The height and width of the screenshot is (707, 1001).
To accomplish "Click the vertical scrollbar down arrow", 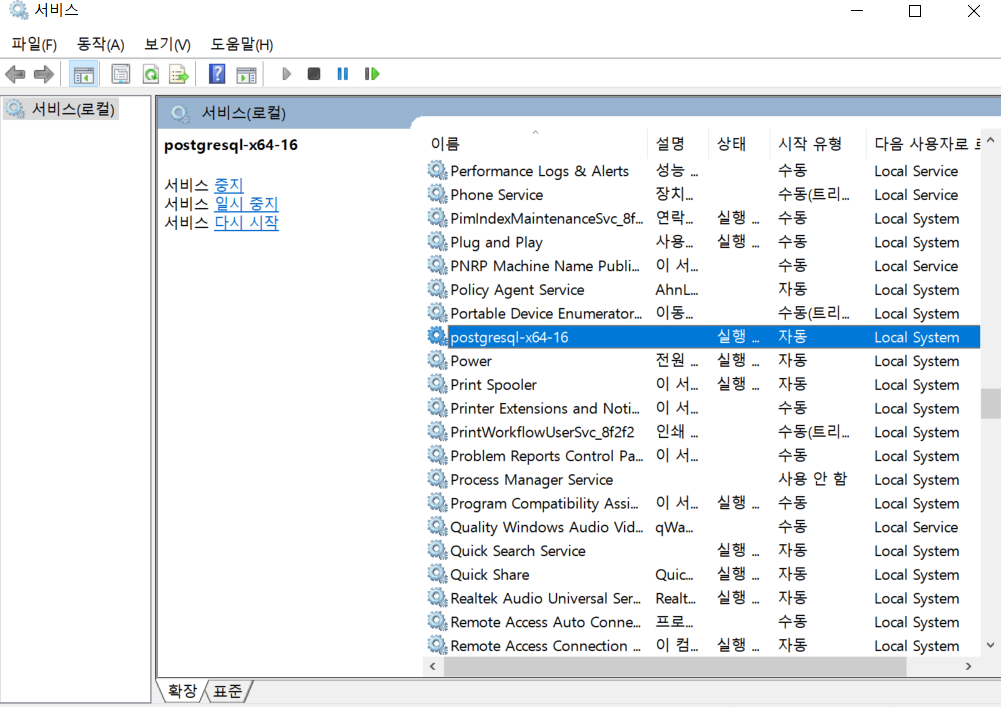I will coord(990,645).
